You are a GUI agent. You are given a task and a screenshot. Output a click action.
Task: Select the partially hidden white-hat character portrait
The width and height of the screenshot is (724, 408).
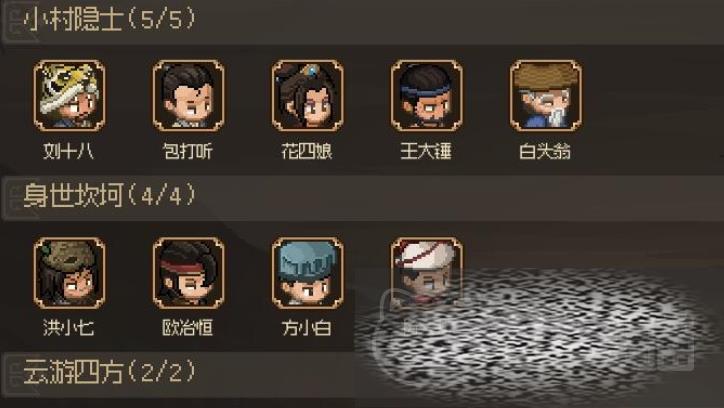pyautogui.click(x=427, y=272)
